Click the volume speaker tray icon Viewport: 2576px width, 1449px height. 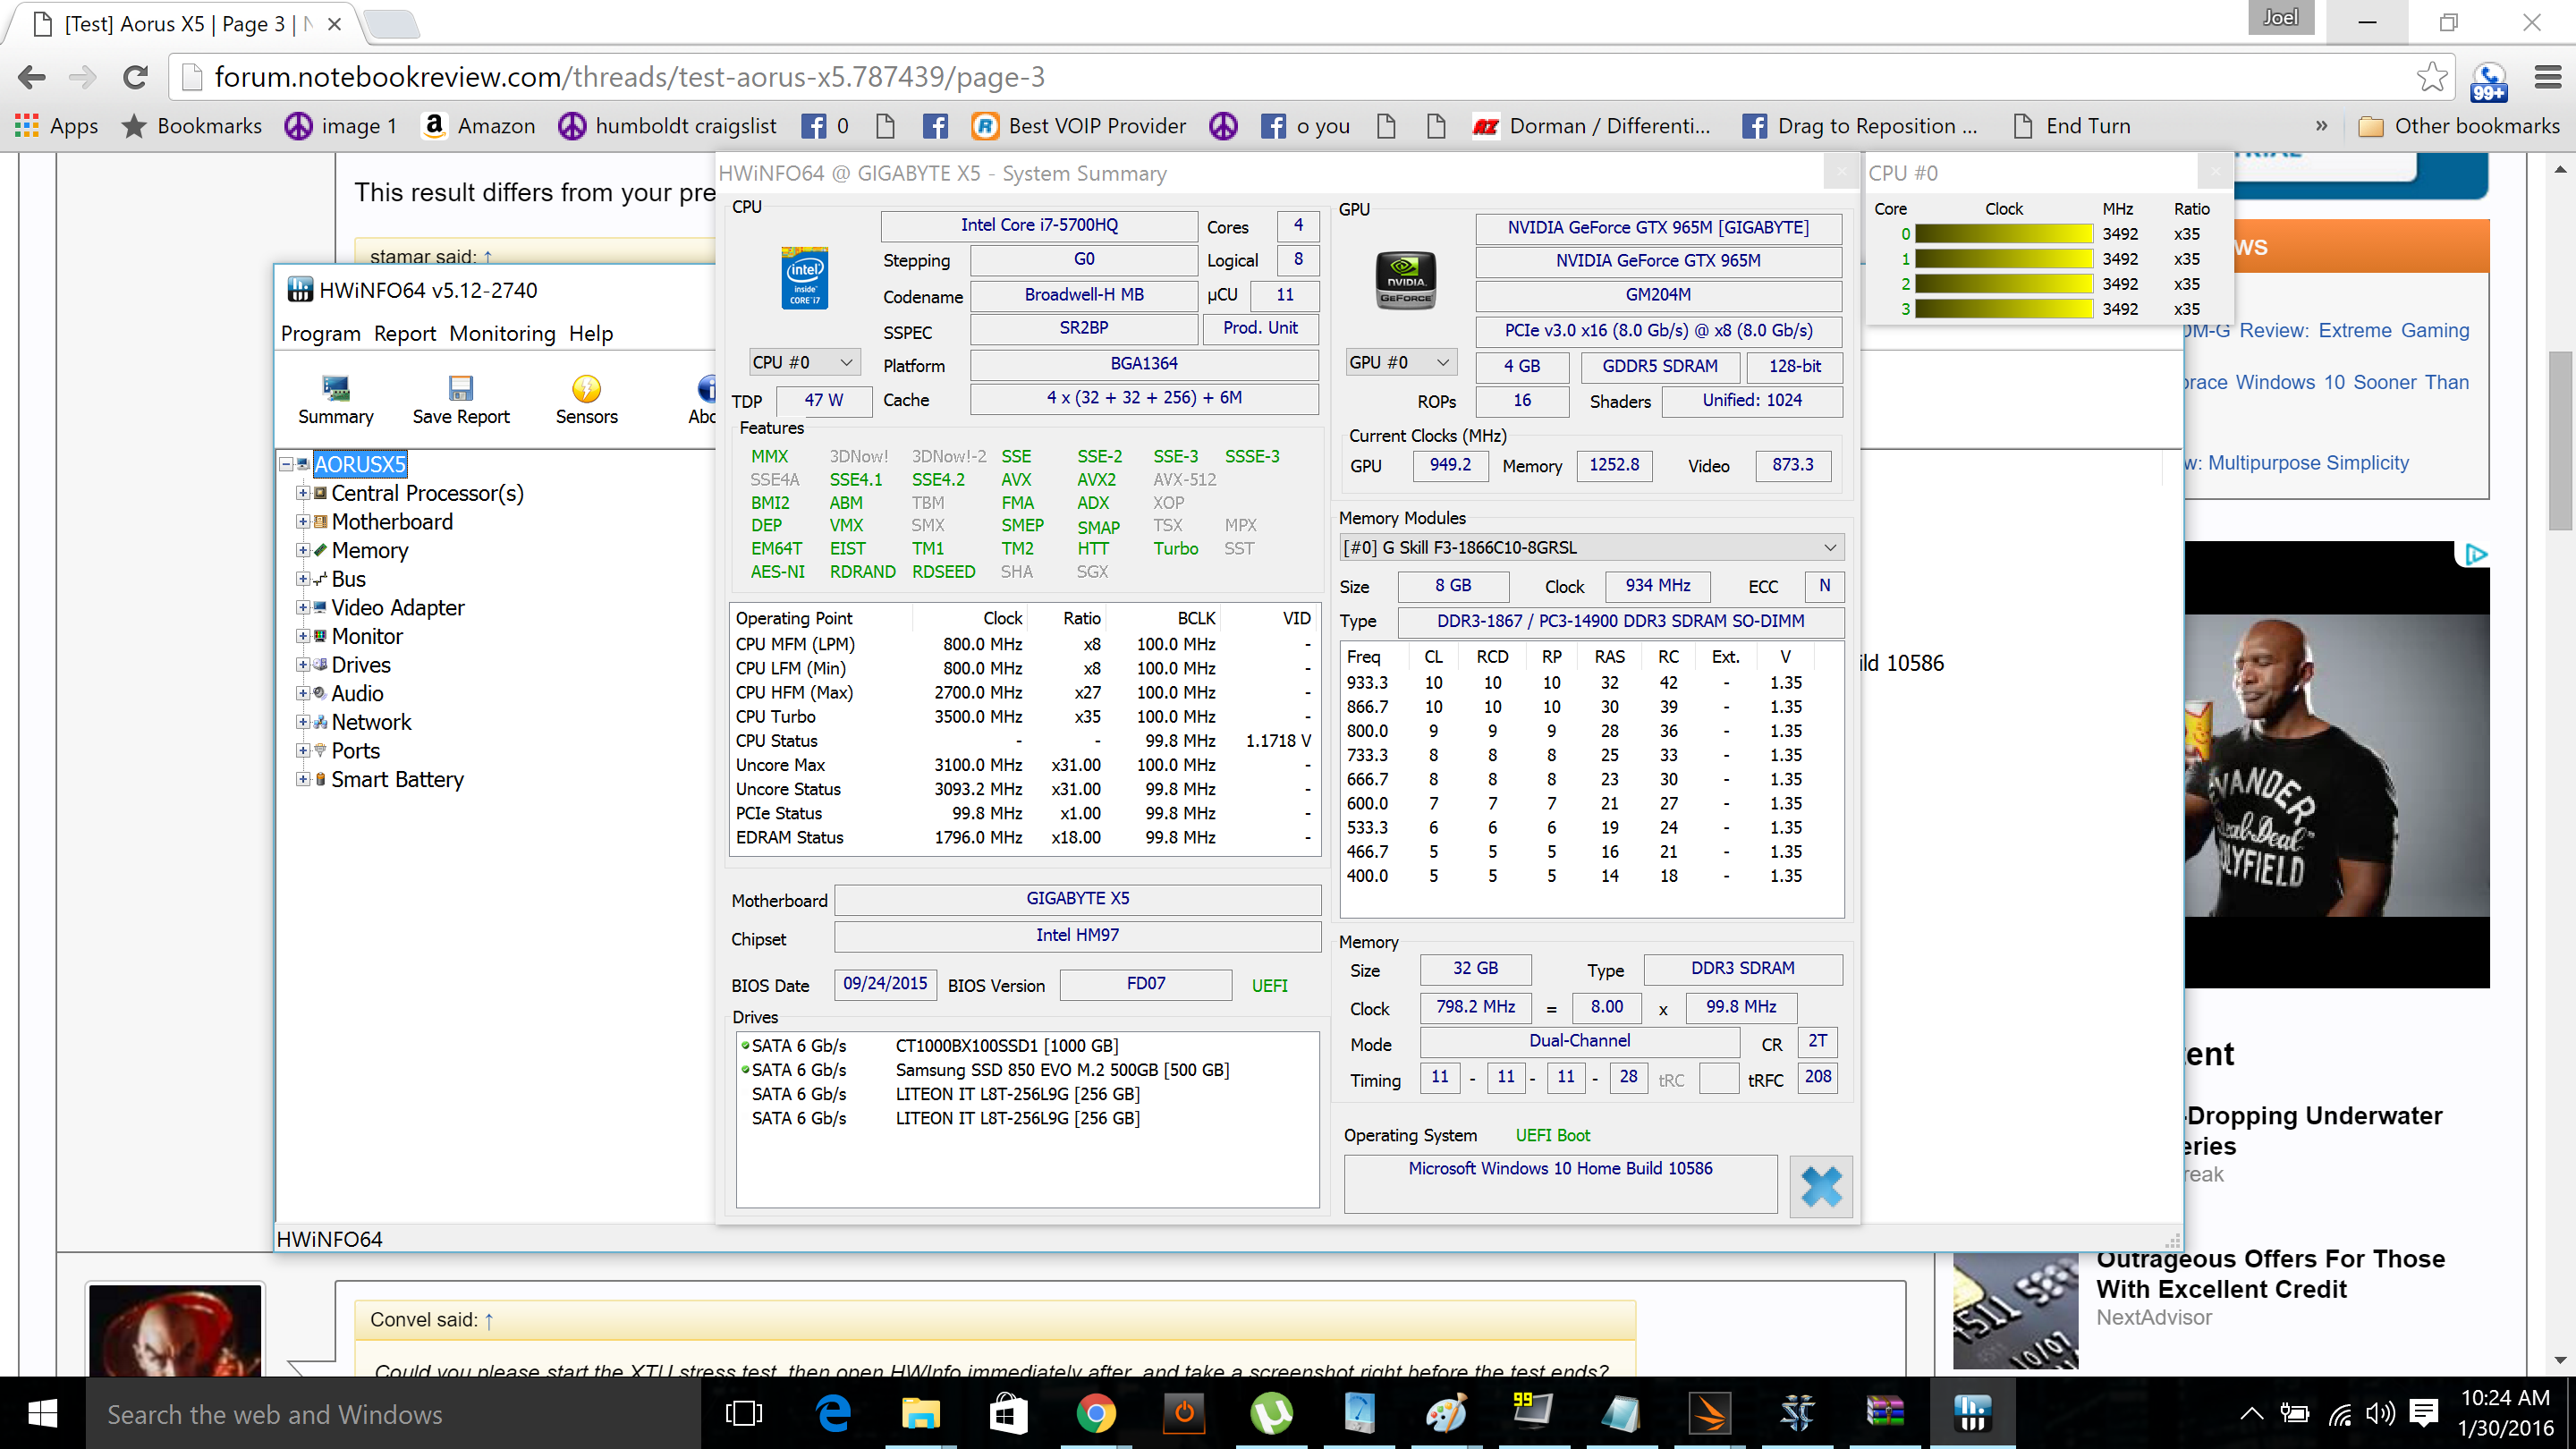(2381, 1413)
